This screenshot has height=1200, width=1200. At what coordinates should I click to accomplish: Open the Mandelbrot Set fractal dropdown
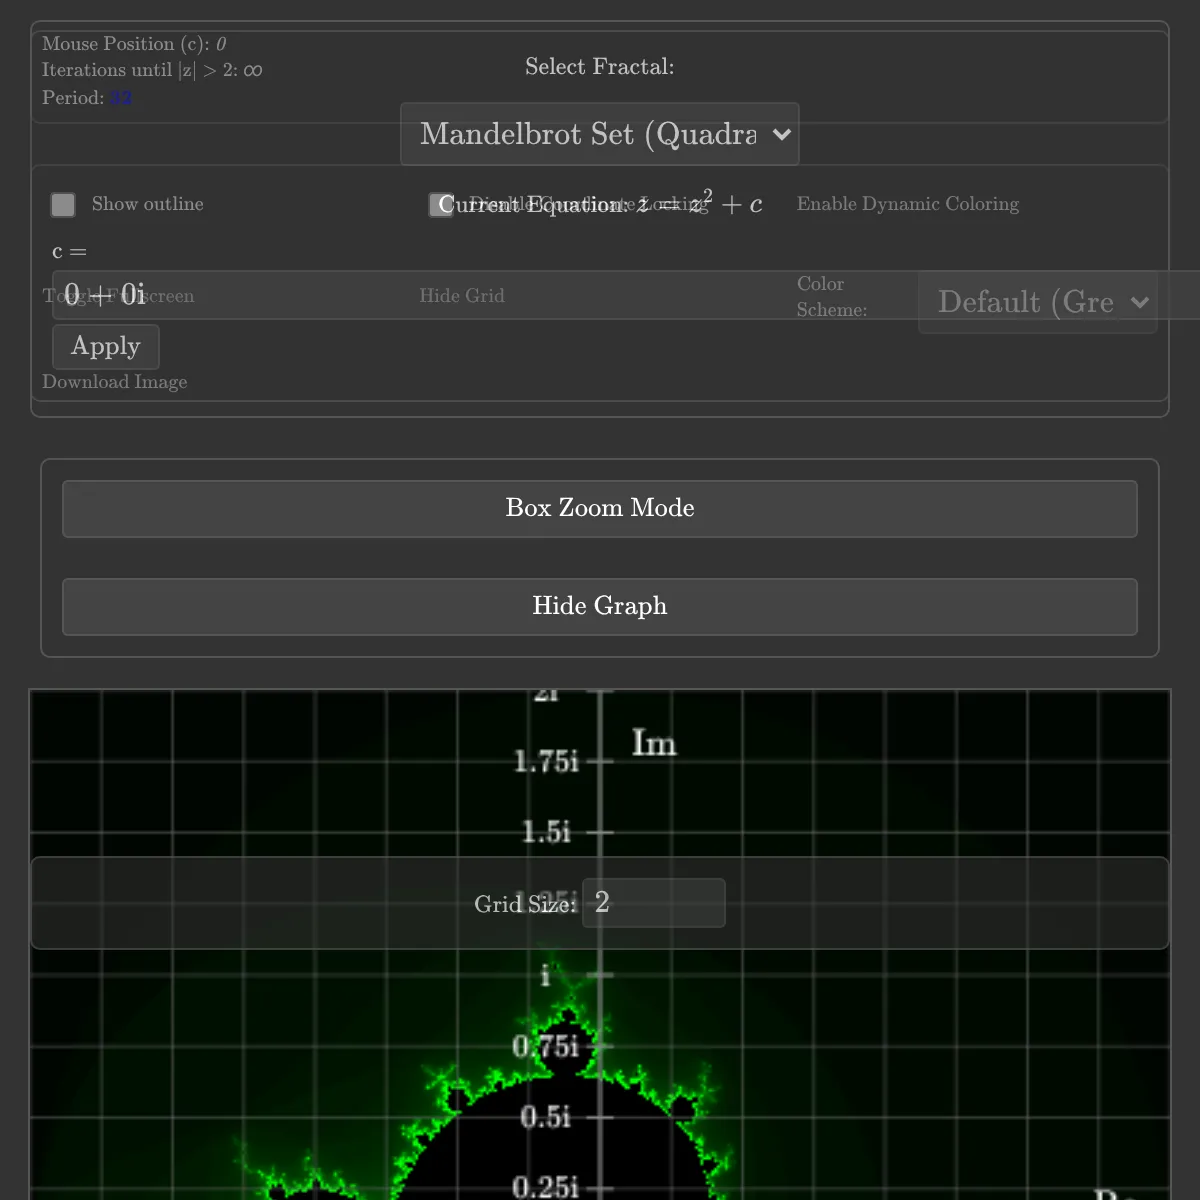click(599, 134)
